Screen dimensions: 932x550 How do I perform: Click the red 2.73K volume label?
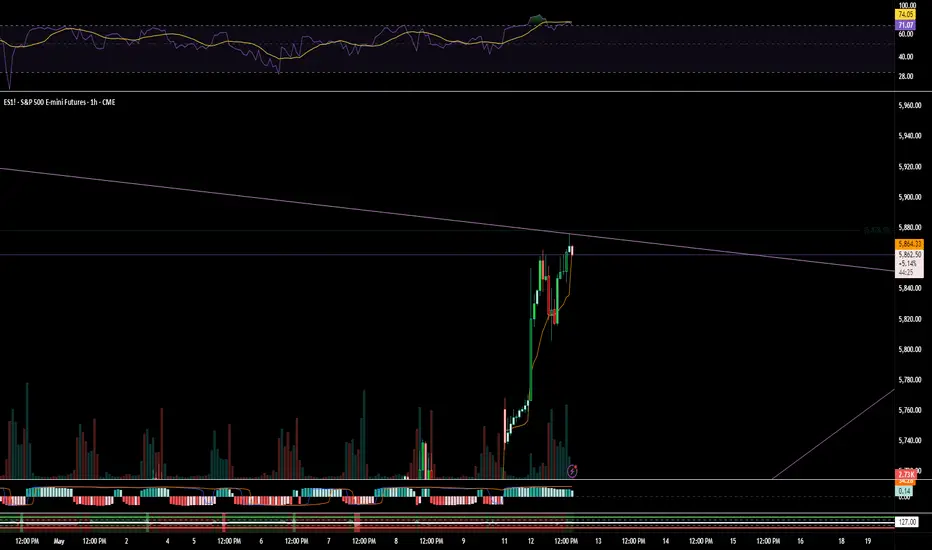click(906, 474)
